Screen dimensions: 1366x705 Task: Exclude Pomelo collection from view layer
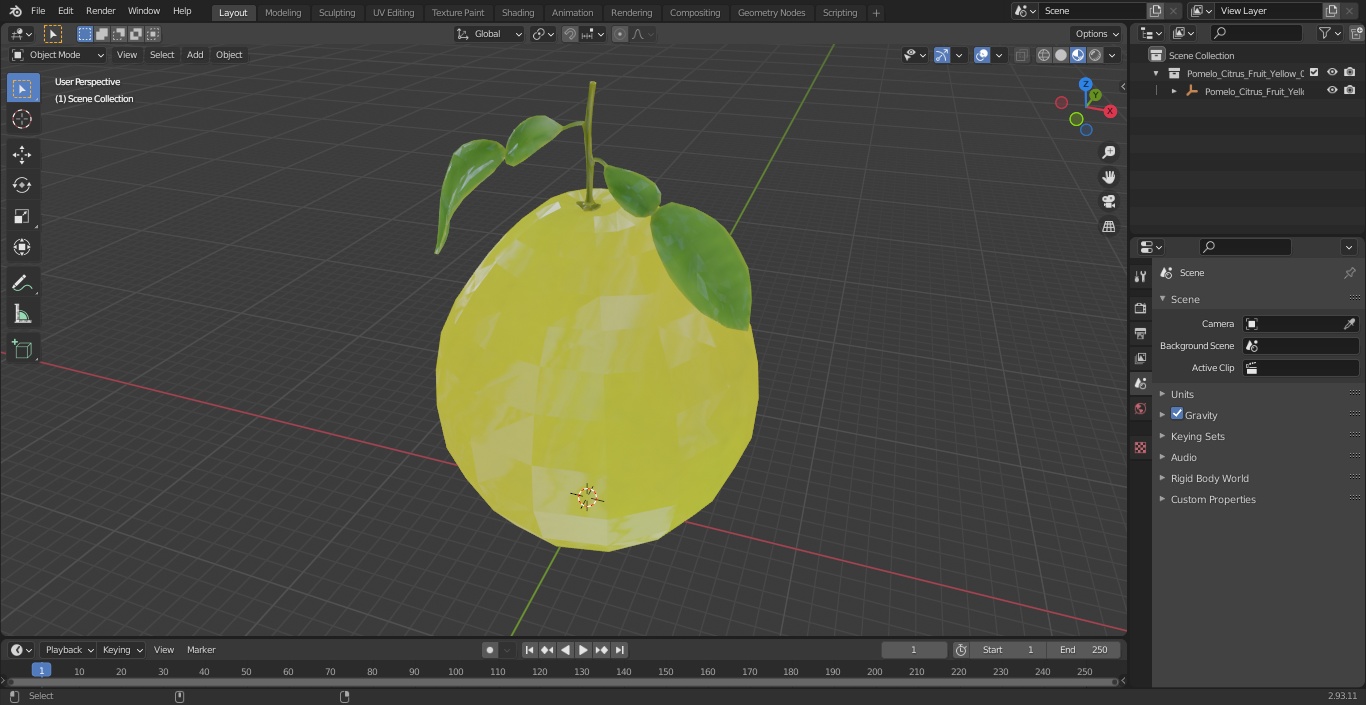[1314, 72]
